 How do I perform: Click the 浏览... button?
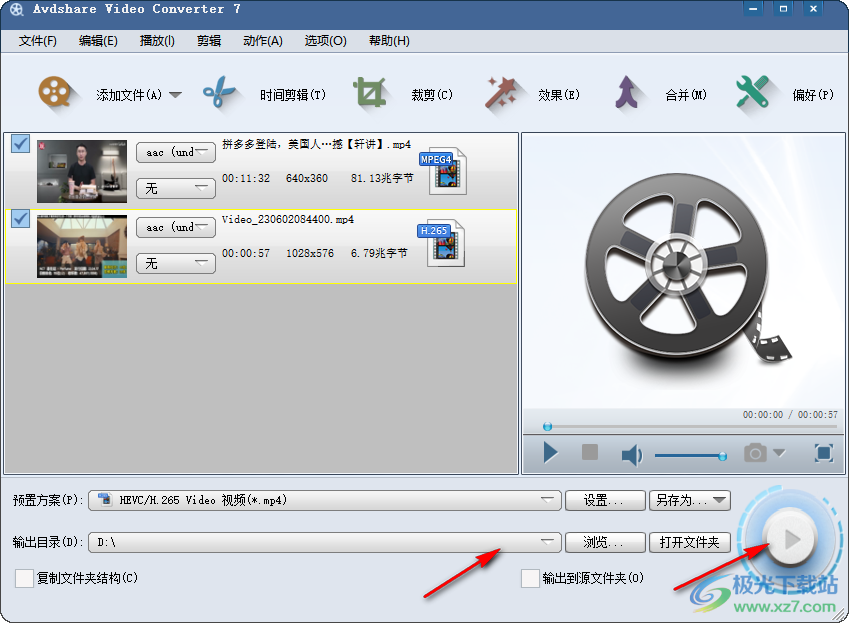[605, 542]
